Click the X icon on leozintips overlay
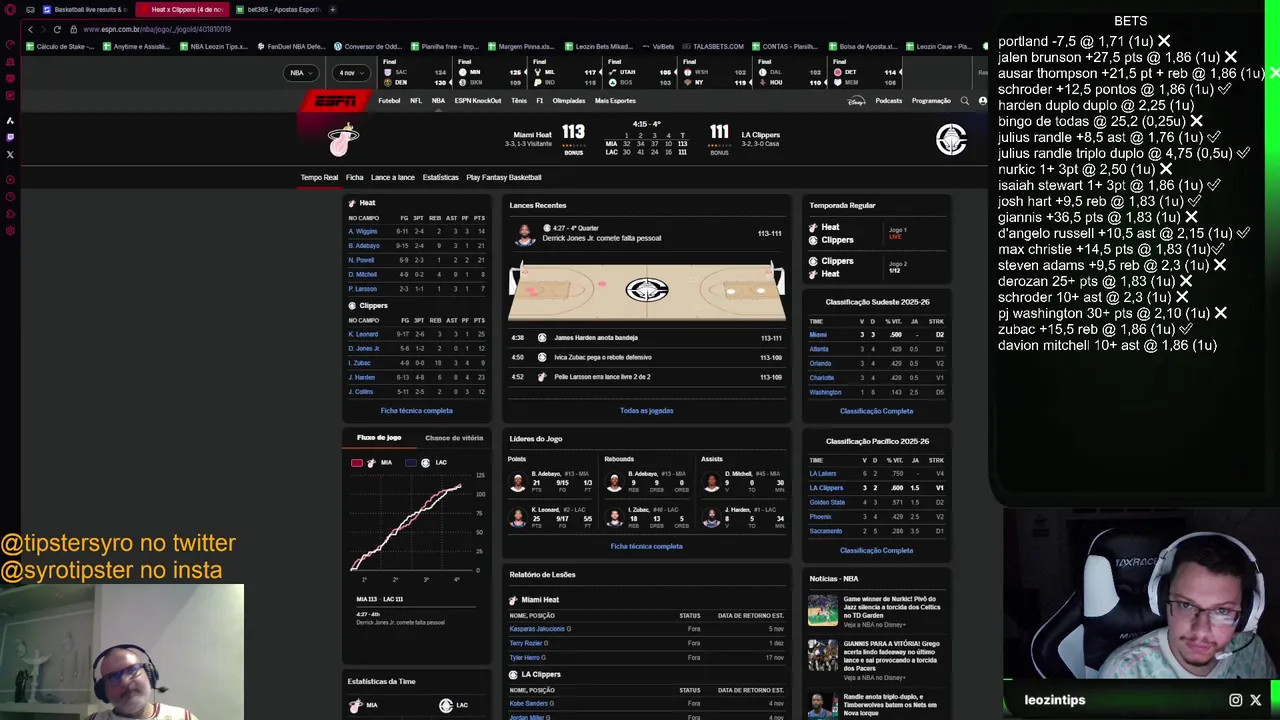Screen dimensions: 1280x720 (1256, 700)
